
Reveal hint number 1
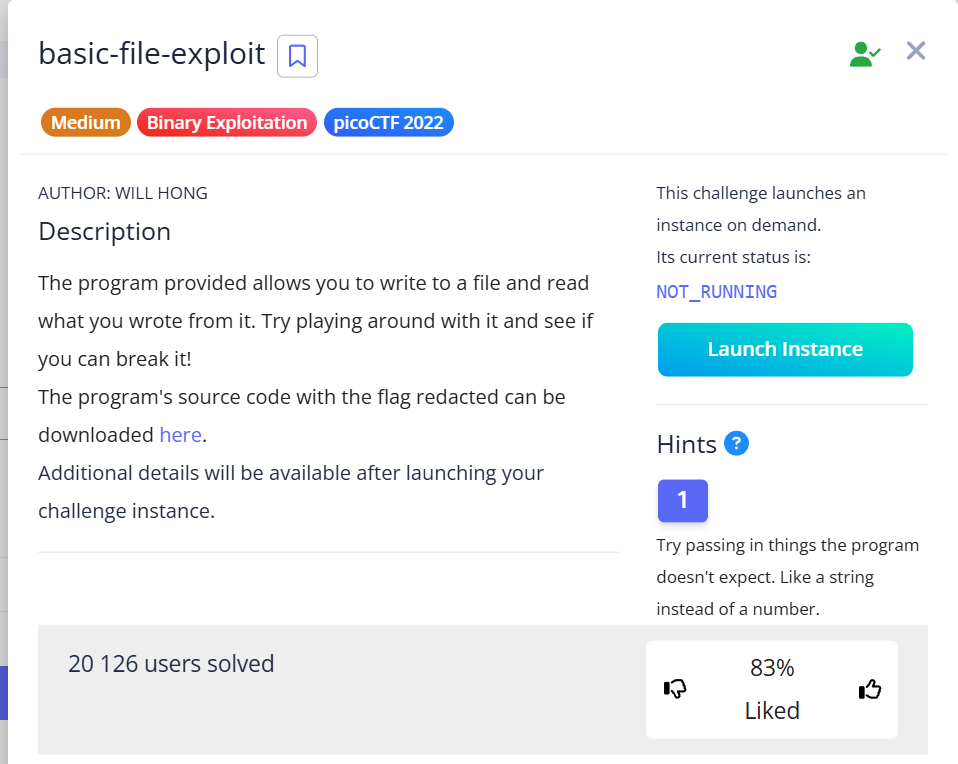682,500
